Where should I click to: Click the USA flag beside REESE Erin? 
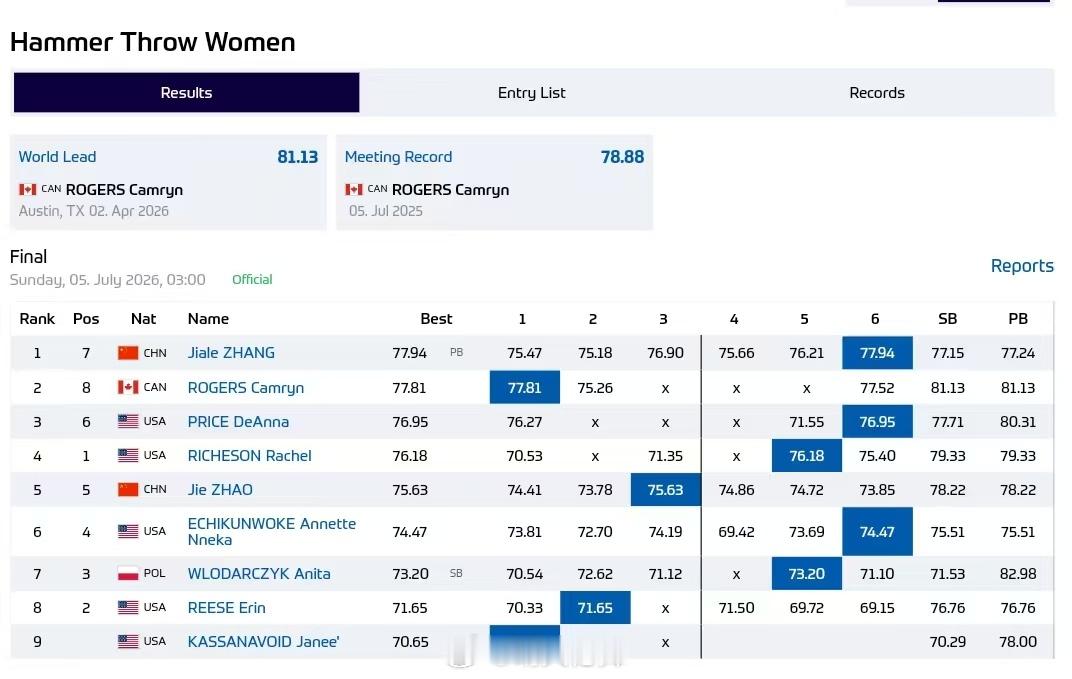128,607
